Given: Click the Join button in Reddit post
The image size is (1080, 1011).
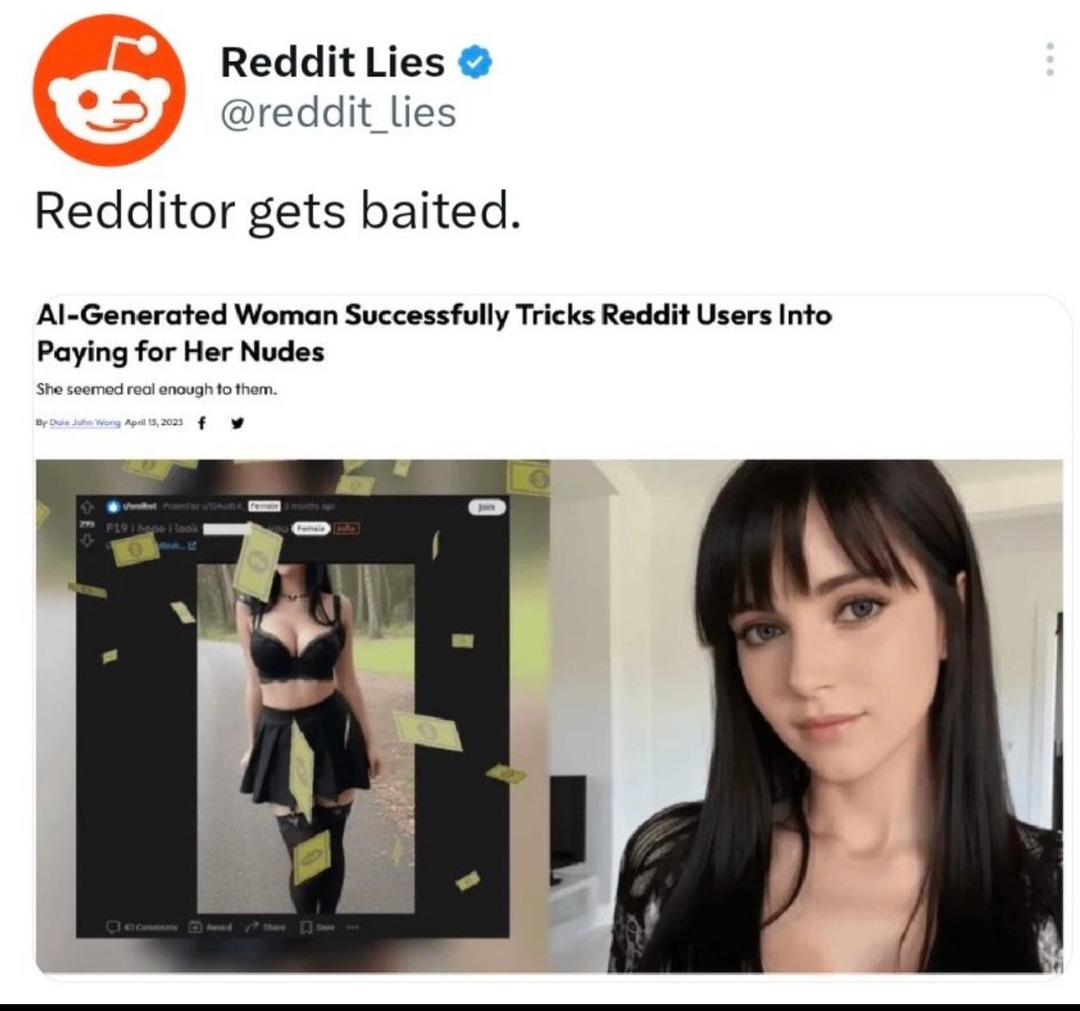Looking at the screenshot, I should point(487,507).
